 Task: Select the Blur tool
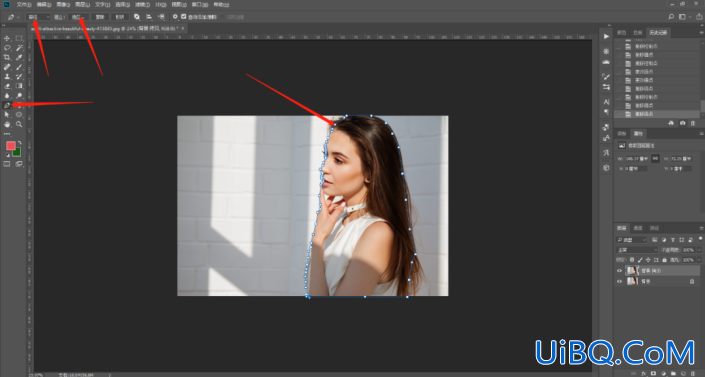7,95
